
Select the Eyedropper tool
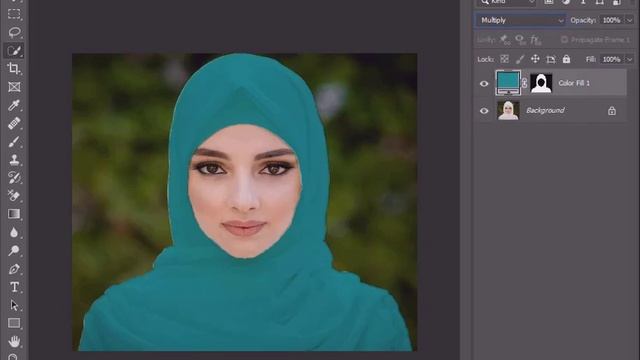[x=14, y=105]
